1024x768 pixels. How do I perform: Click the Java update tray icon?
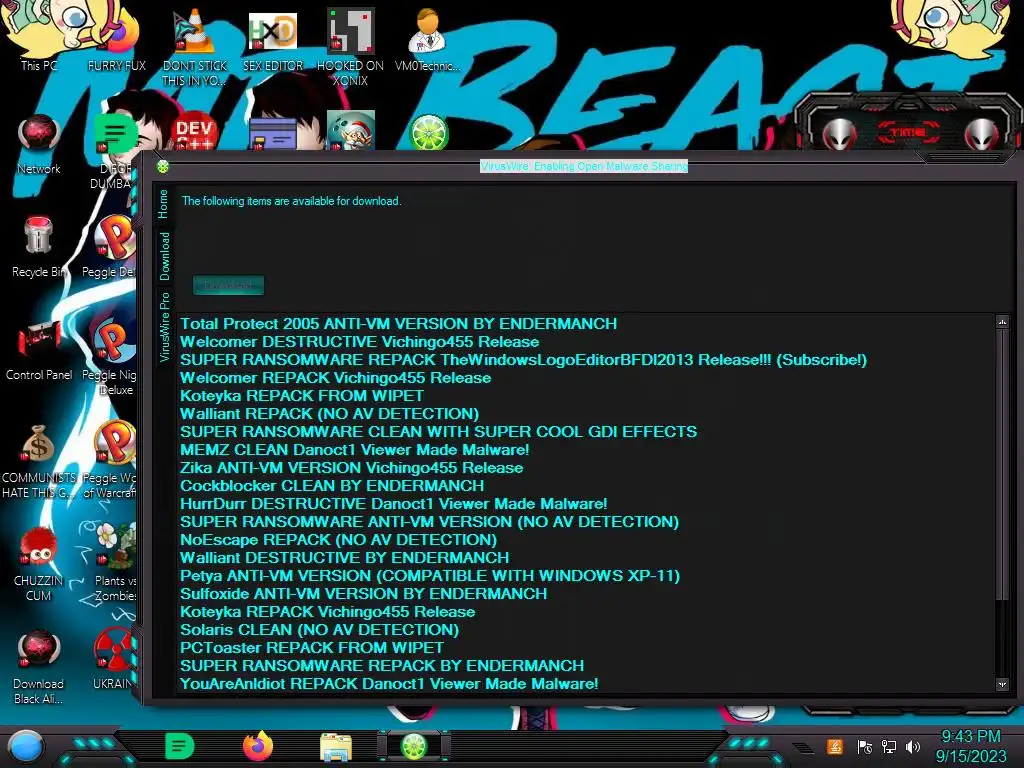pyautogui.click(x=835, y=746)
